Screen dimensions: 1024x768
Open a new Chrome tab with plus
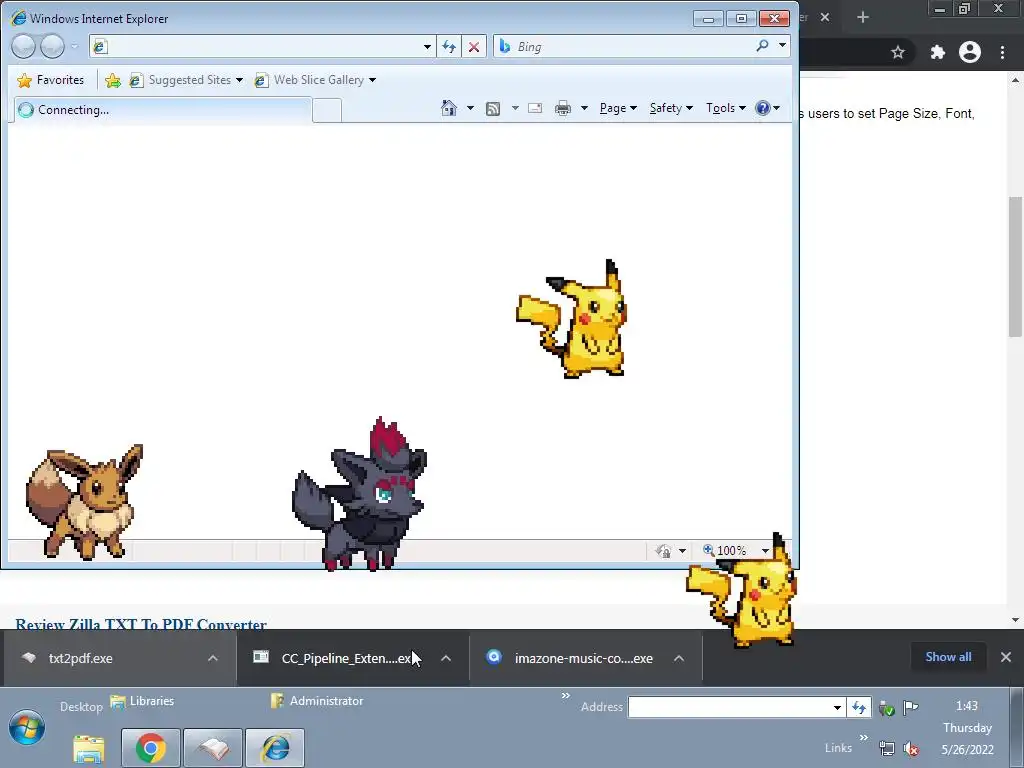click(863, 18)
